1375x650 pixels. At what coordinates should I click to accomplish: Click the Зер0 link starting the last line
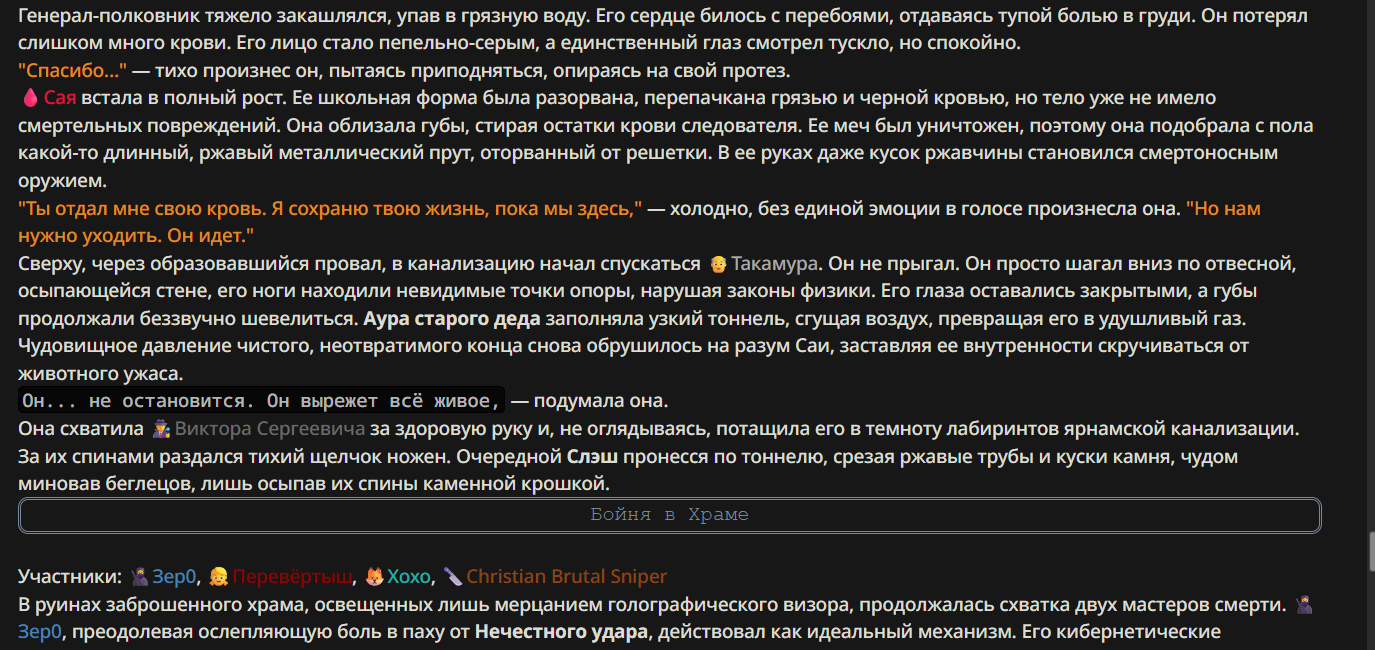[41, 632]
